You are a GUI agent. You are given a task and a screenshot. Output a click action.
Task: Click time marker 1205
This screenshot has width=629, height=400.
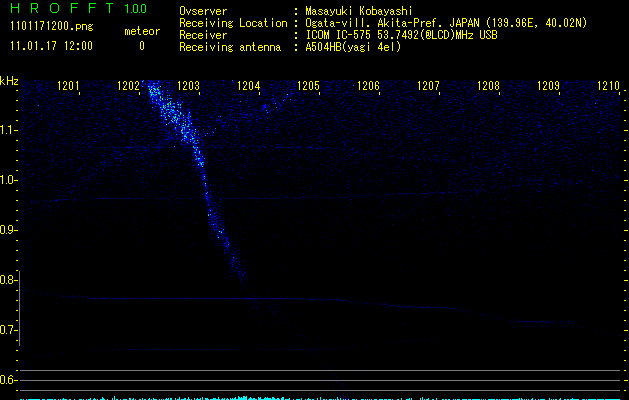(x=308, y=86)
